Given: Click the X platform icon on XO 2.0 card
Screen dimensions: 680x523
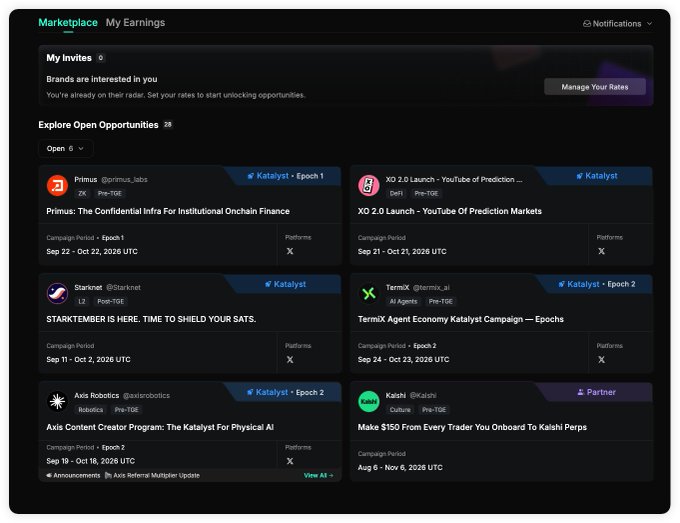Looking at the screenshot, I should [602, 251].
